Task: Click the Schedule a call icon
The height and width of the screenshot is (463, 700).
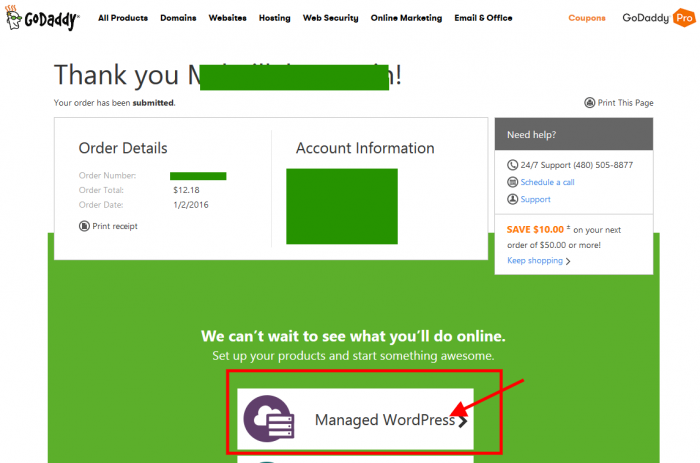Action: click(512, 182)
